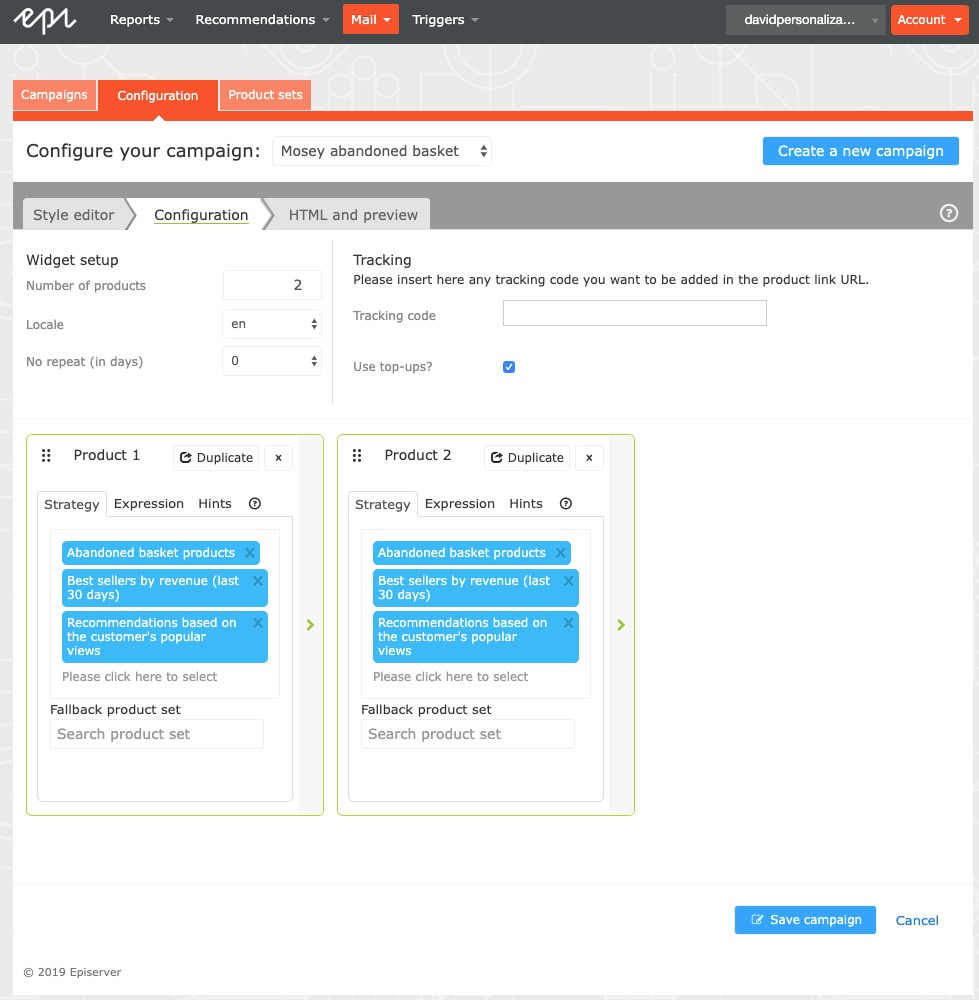Open the HTML and preview step
Viewport: 979px width, 1000px height.
point(353,215)
